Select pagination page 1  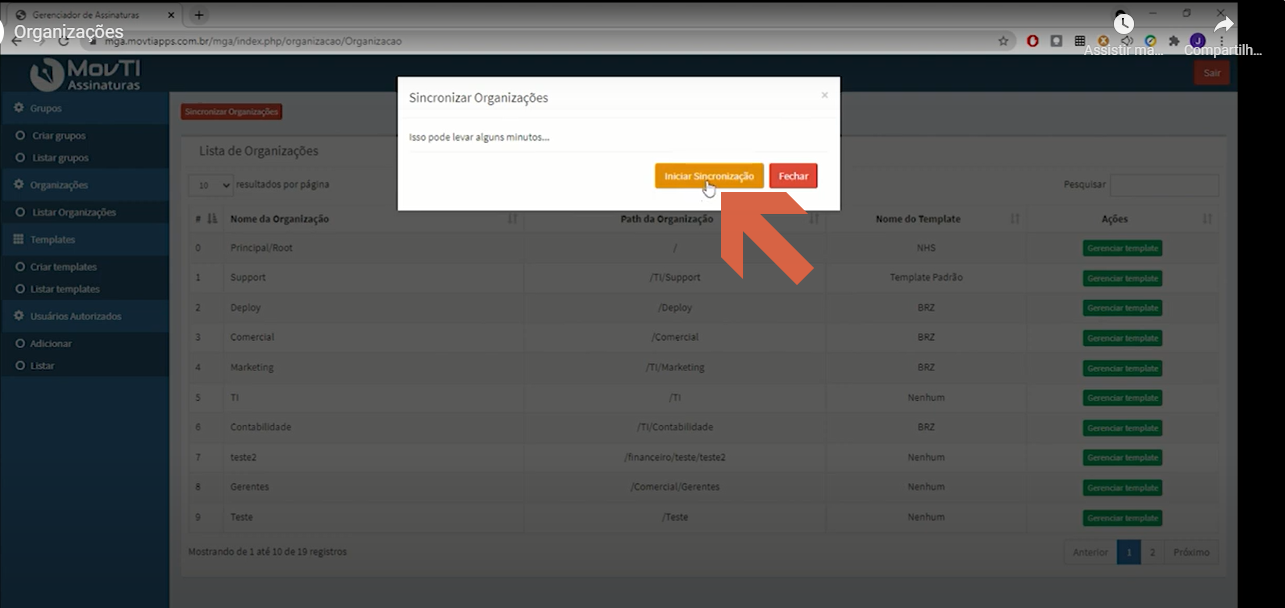pos(1128,552)
